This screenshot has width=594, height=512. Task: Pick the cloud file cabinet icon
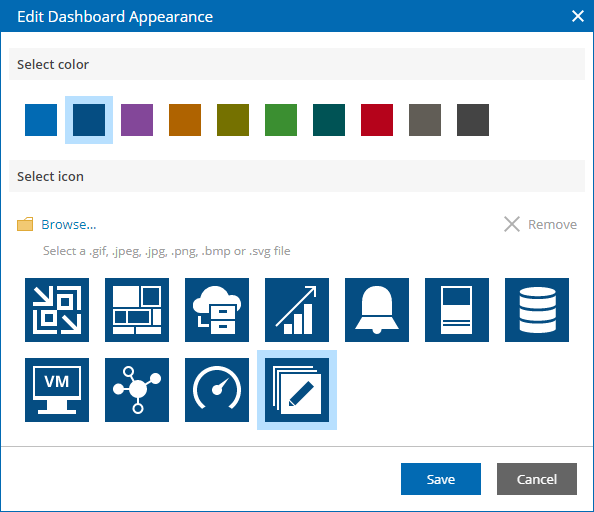pyautogui.click(x=217, y=310)
